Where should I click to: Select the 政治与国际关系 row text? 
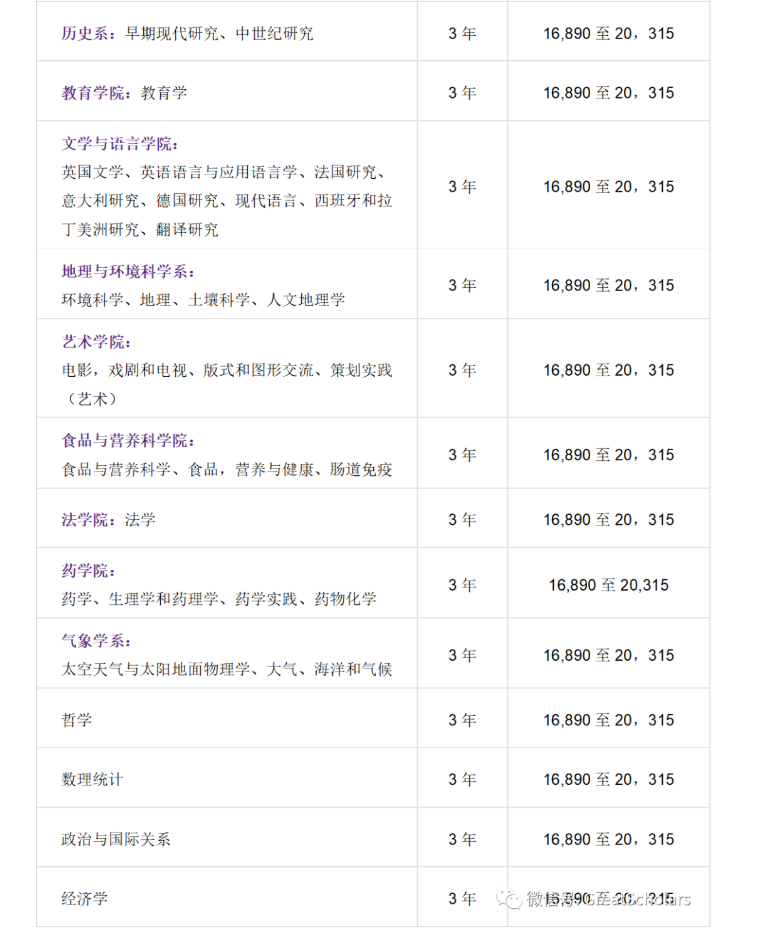[x=116, y=839]
